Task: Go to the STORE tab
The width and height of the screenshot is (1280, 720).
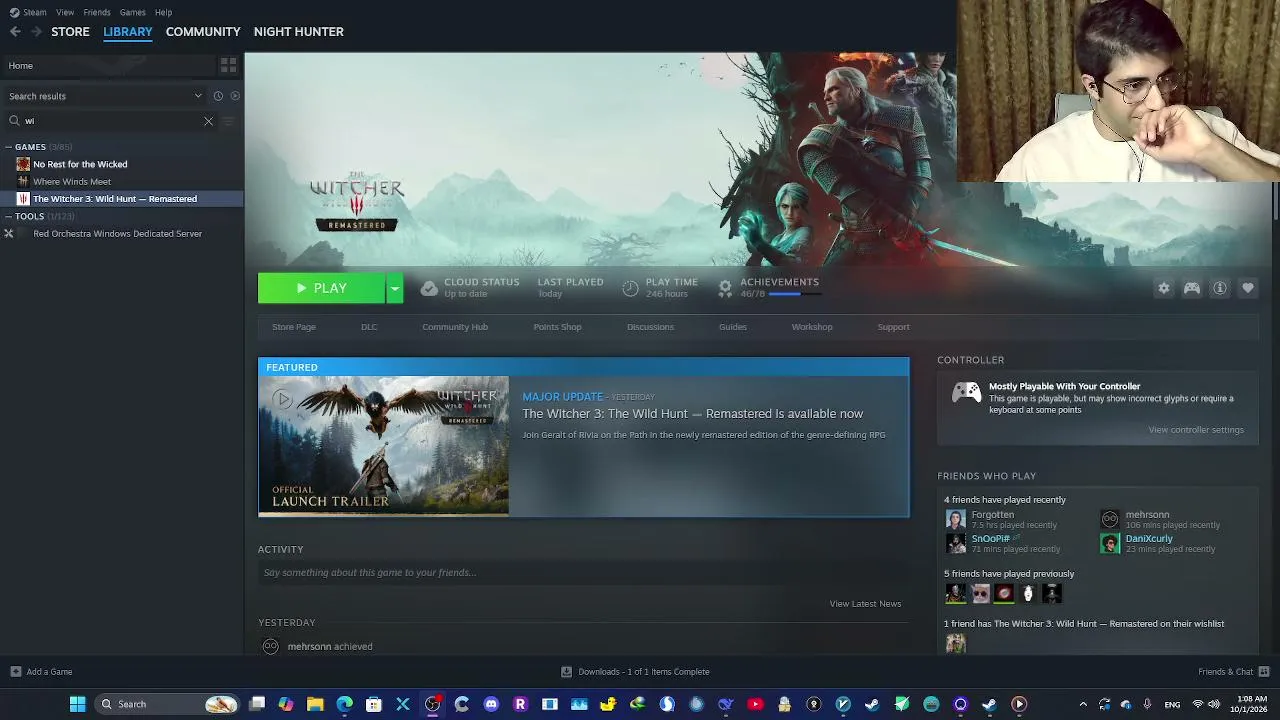Action: 70,32
